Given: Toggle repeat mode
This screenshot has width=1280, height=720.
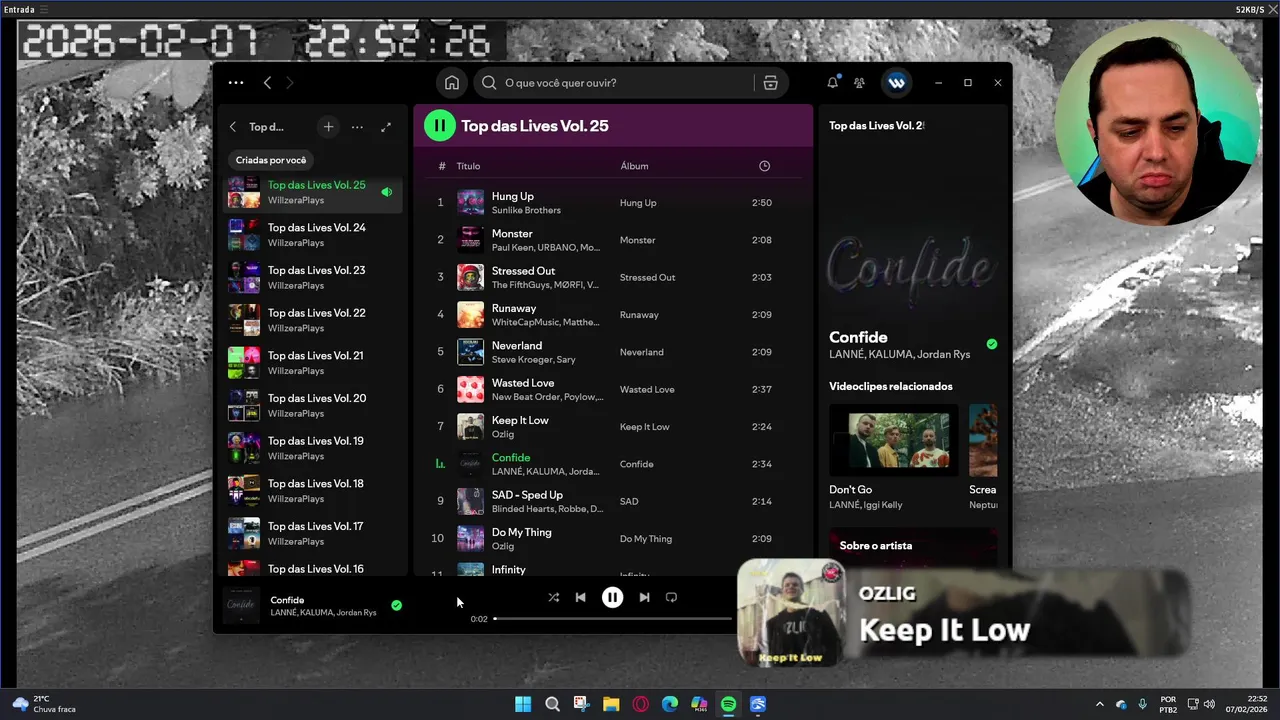Looking at the screenshot, I should tap(671, 597).
